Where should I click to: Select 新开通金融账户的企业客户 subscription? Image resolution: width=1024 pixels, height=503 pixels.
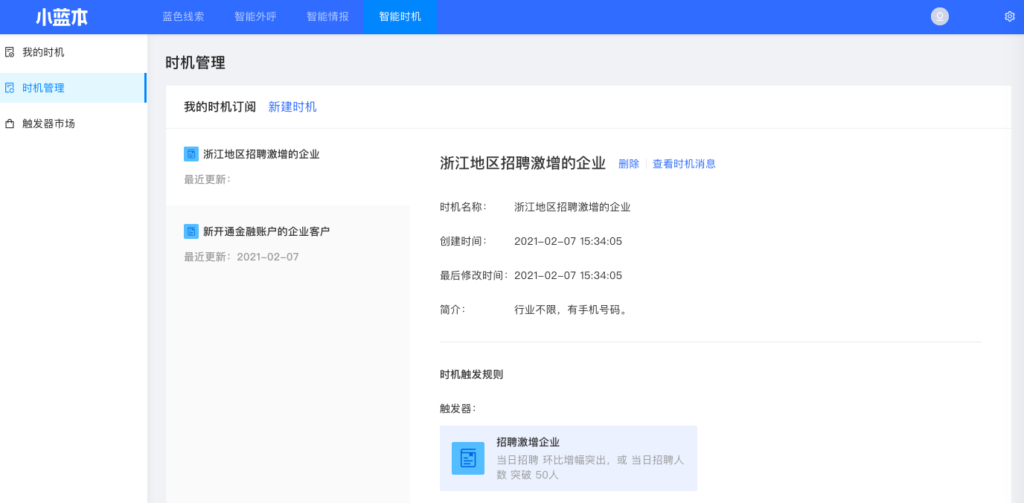coord(266,231)
